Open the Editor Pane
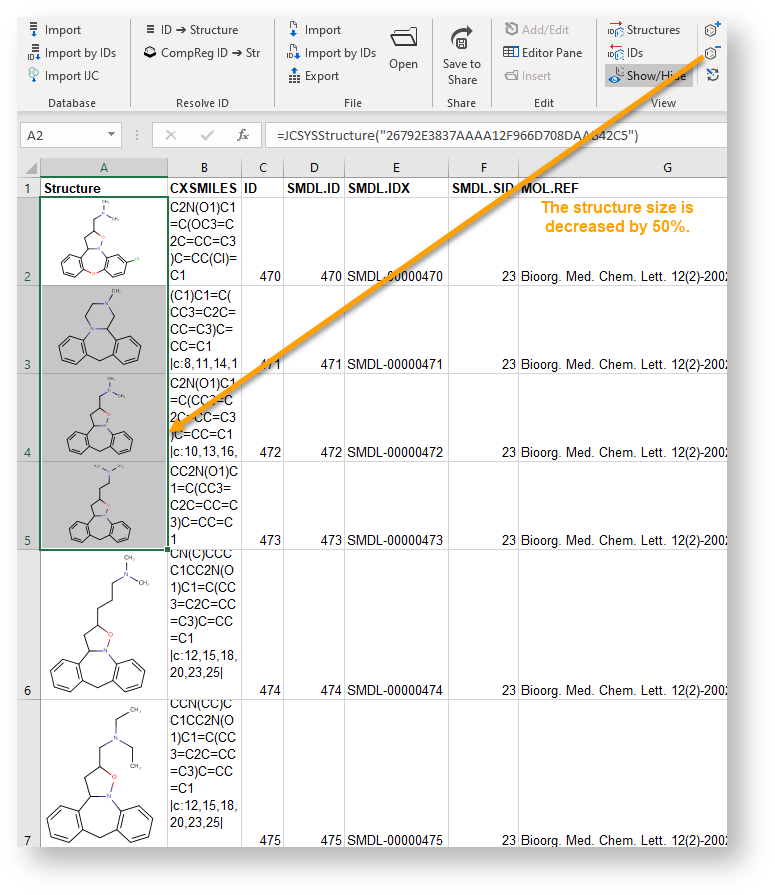This screenshot has height=895, width=775. 543,53
